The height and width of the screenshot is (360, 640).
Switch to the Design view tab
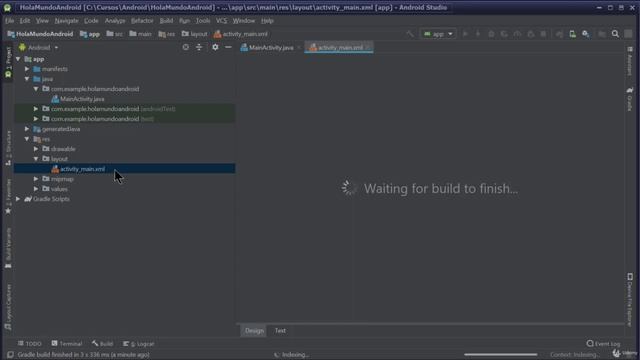pos(254,331)
